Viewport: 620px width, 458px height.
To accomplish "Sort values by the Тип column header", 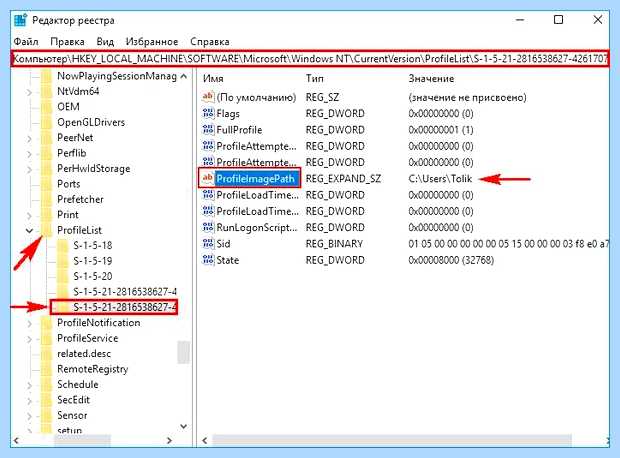I will (x=314, y=78).
